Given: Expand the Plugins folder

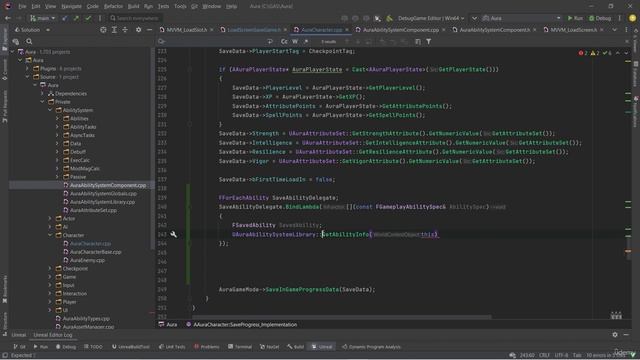Looking at the screenshot, I should pos(27,69).
